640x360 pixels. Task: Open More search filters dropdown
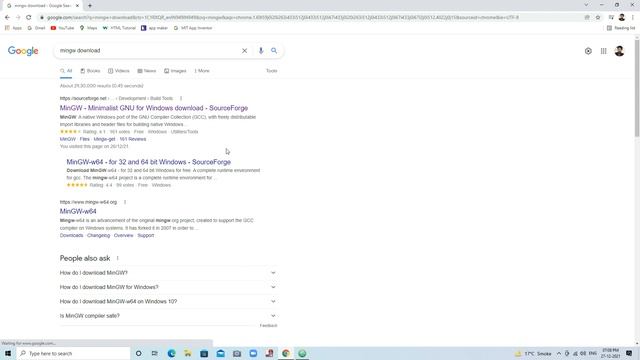click(202, 71)
